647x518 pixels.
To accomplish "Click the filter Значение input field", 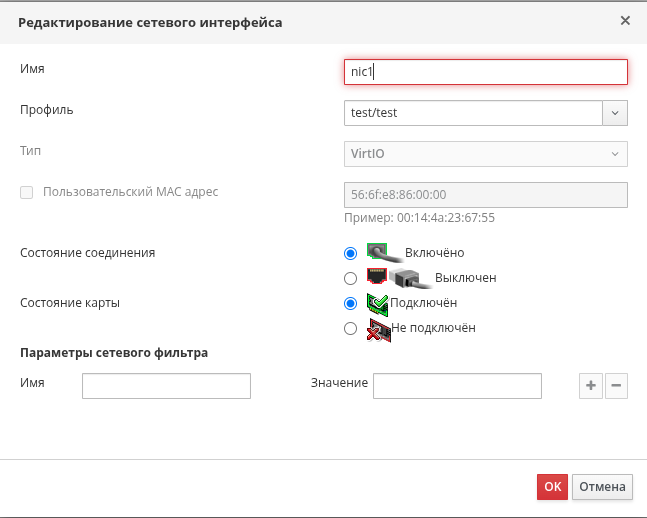I will click(457, 386).
